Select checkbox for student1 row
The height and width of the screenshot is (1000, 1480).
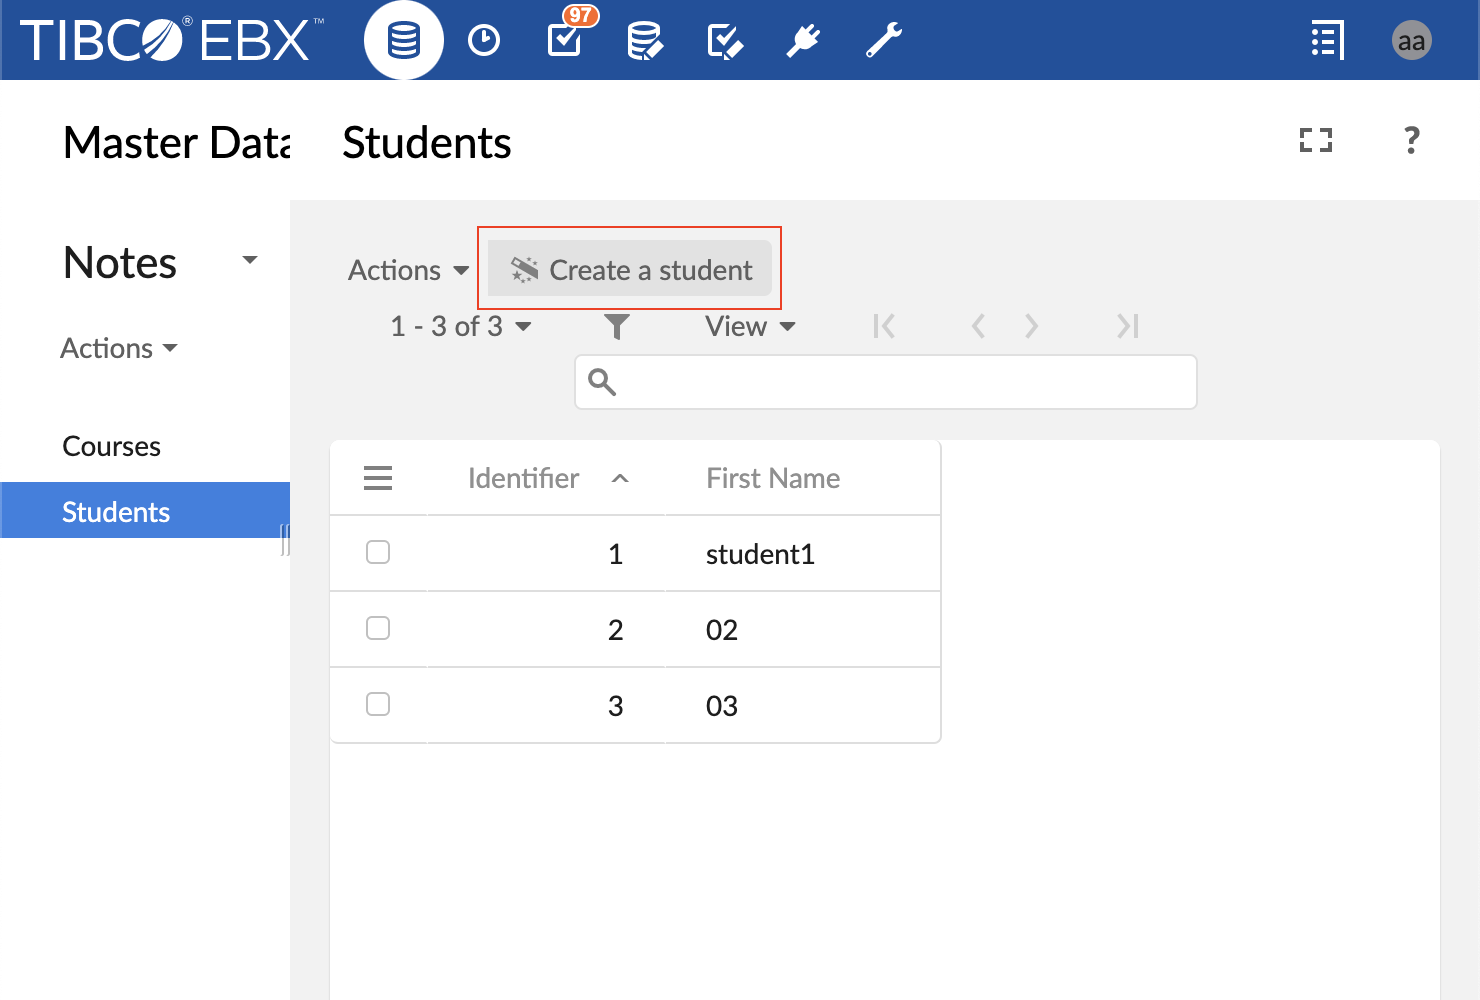(378, 552)
